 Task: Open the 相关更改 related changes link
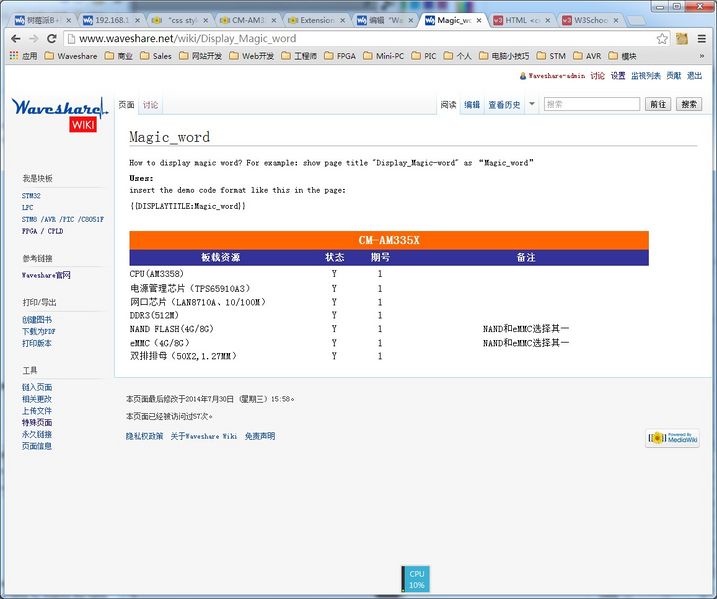[37, 399]
